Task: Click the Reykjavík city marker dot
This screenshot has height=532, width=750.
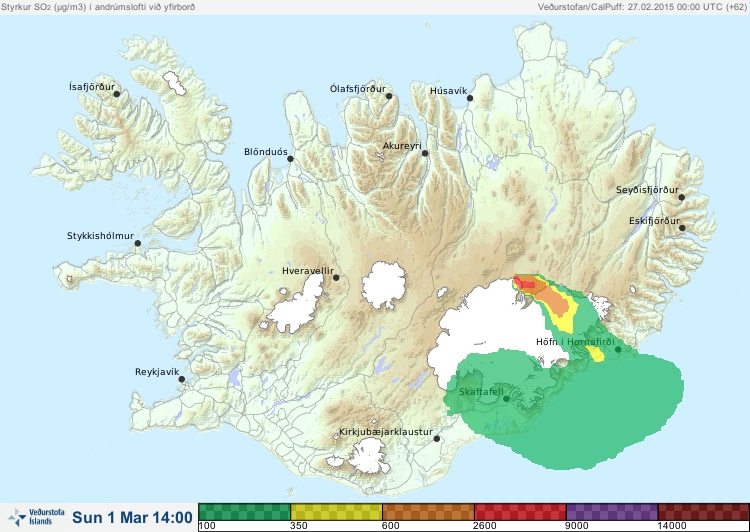Action: click(x=182, y=379)
